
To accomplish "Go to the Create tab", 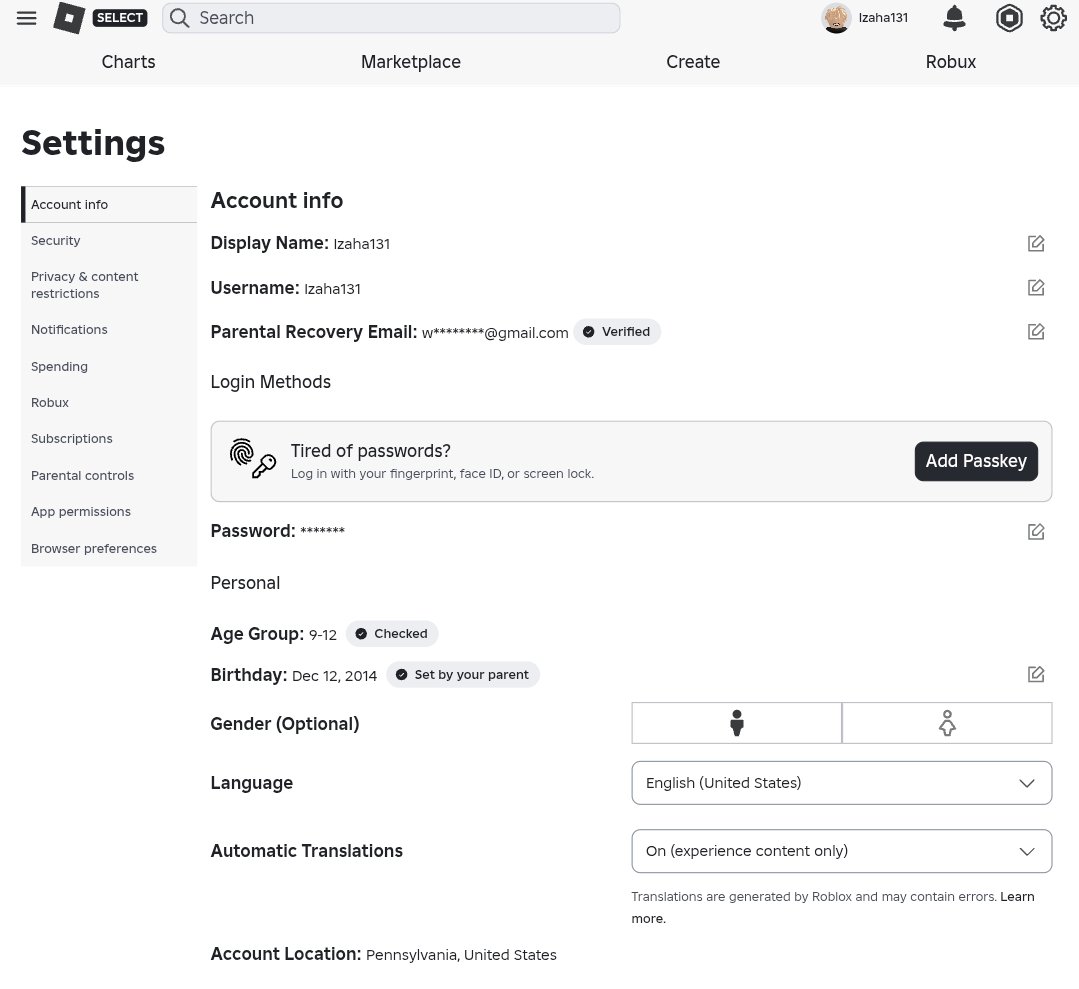I will point(693,62).
